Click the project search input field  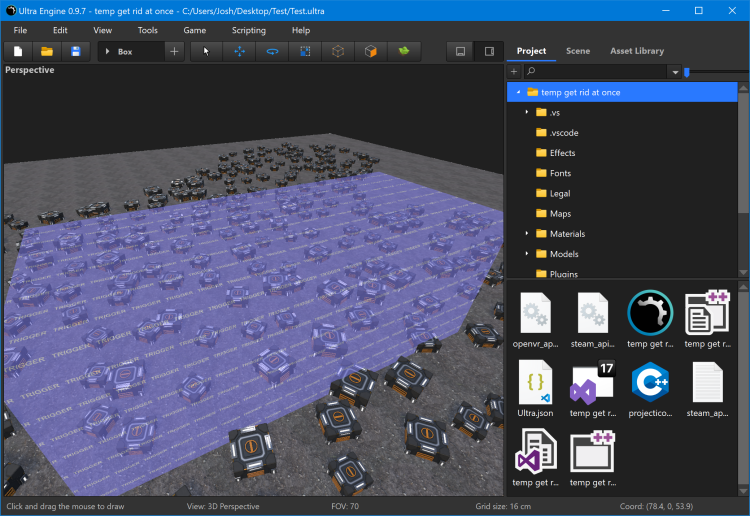pyautogui.click(x=600, y=72)
